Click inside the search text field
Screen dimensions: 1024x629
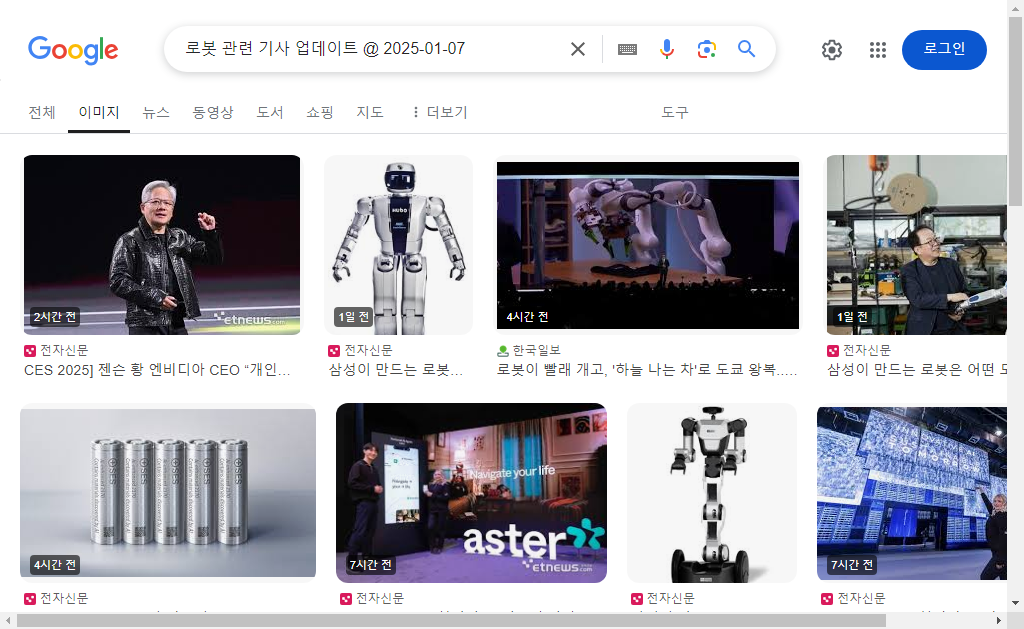[x=369, y=49]
